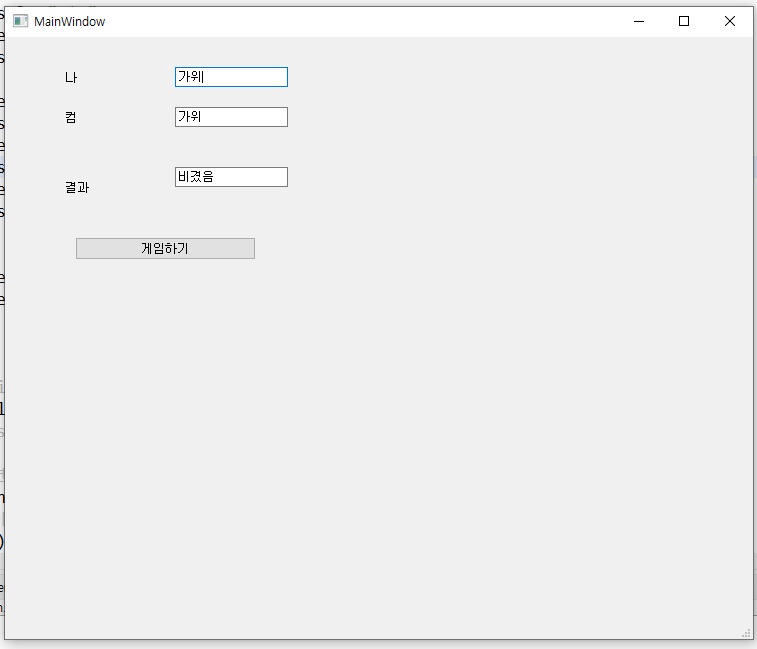Image resolution: width=757 pixels, height=649 pixels.
Task: Grab the resize grip at window corner
Action: coord(746,634)
